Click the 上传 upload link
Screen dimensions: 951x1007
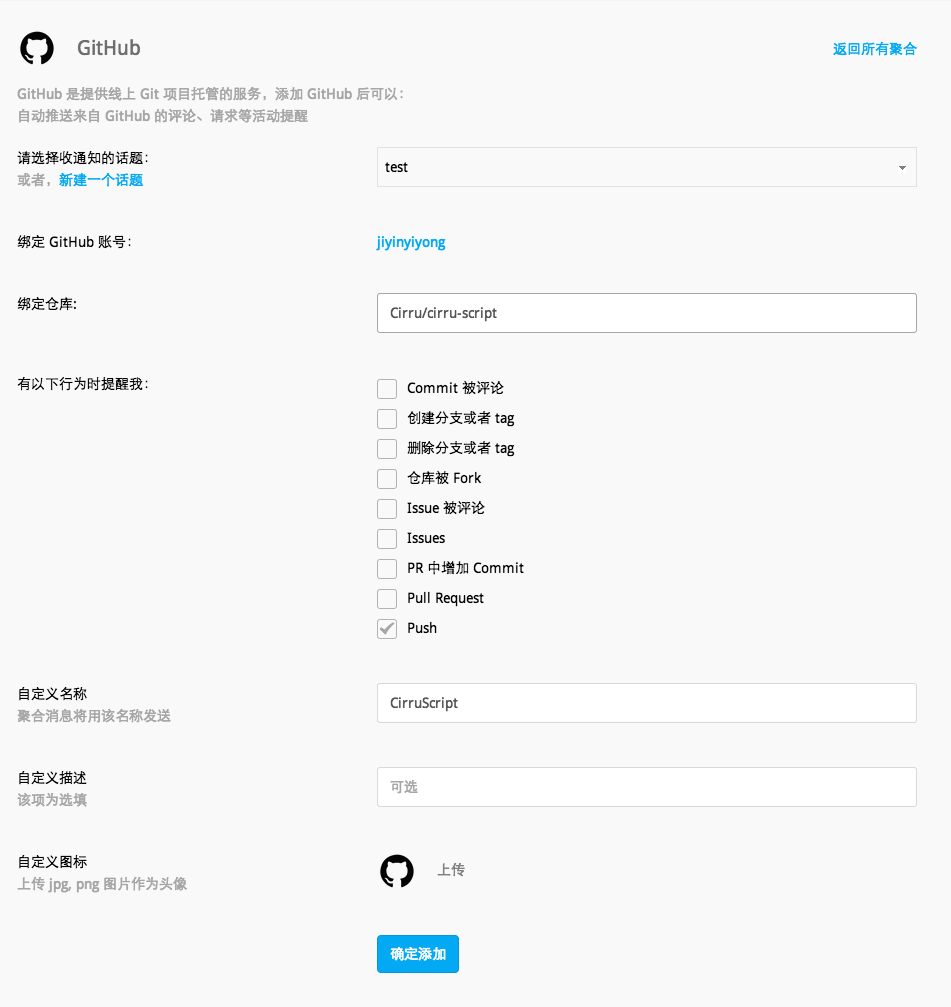coord(451,870)
